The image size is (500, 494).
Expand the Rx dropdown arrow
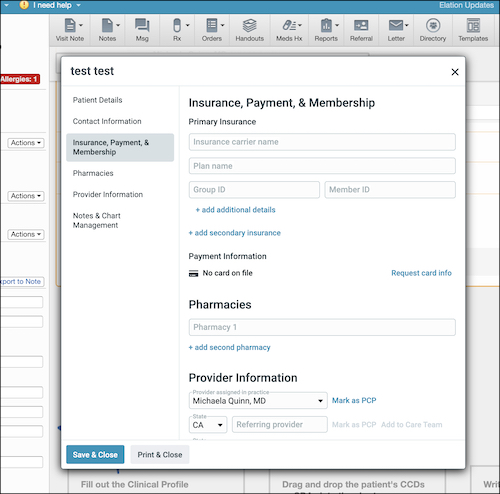click(x=188, y=25)
